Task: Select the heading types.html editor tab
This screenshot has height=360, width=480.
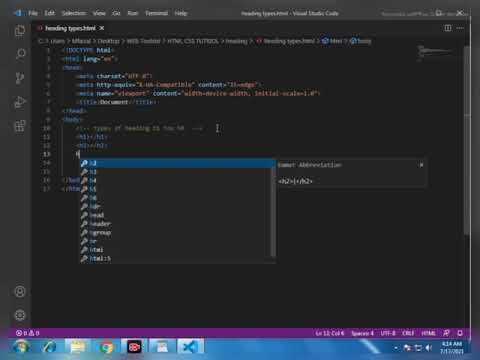Action: 70,28
